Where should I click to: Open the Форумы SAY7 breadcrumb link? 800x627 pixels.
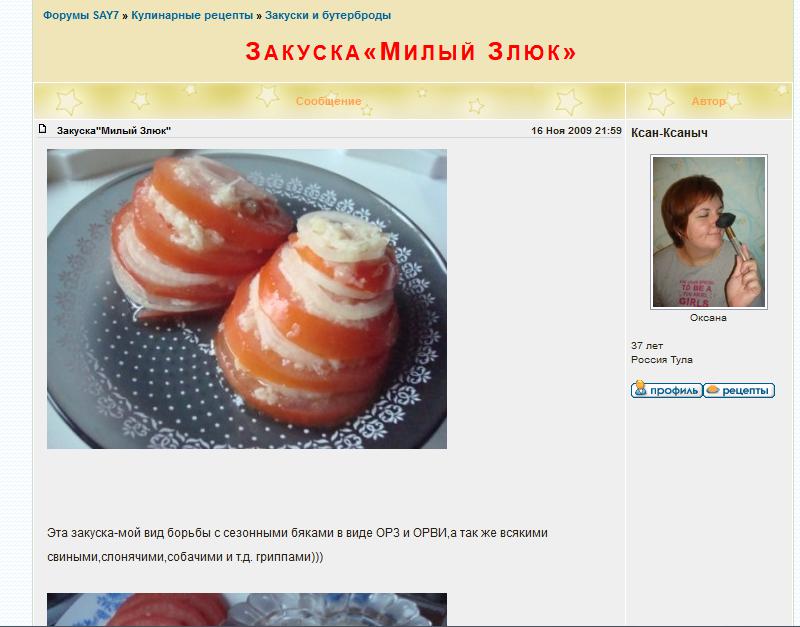[81, 15]
